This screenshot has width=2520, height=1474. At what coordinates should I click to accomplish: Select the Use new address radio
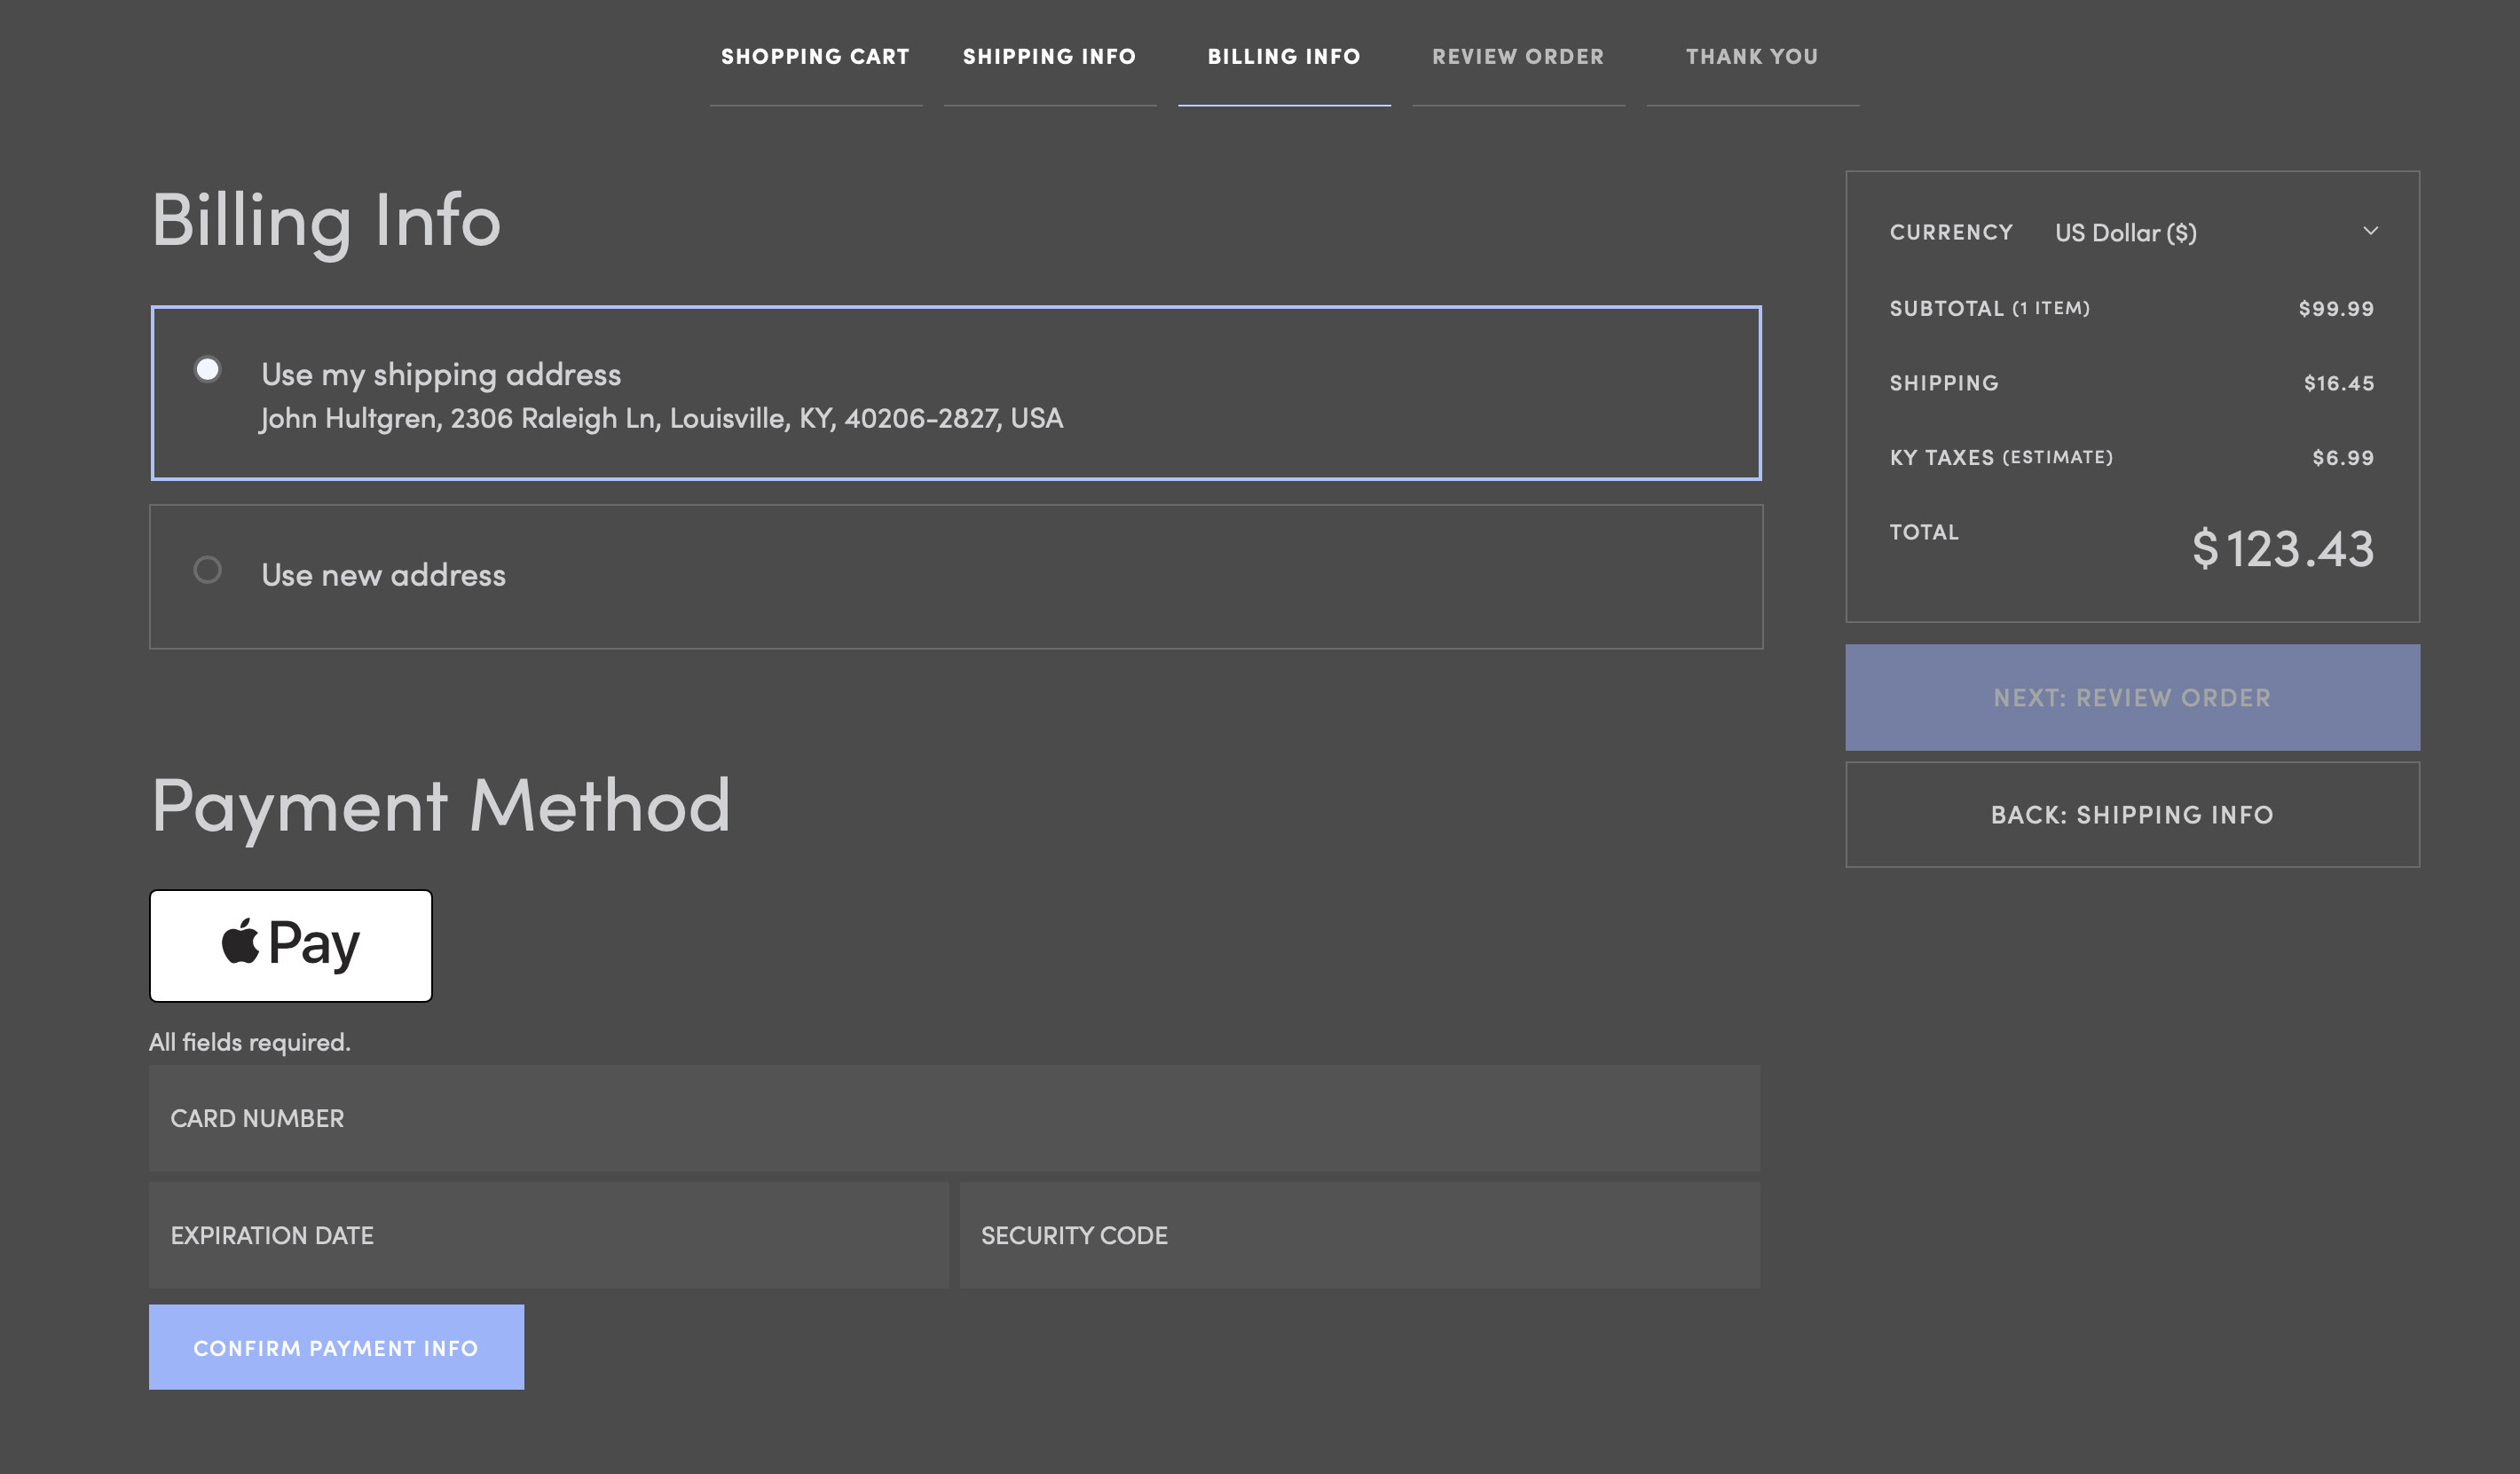pyautogui.click(x=207, y=570)
